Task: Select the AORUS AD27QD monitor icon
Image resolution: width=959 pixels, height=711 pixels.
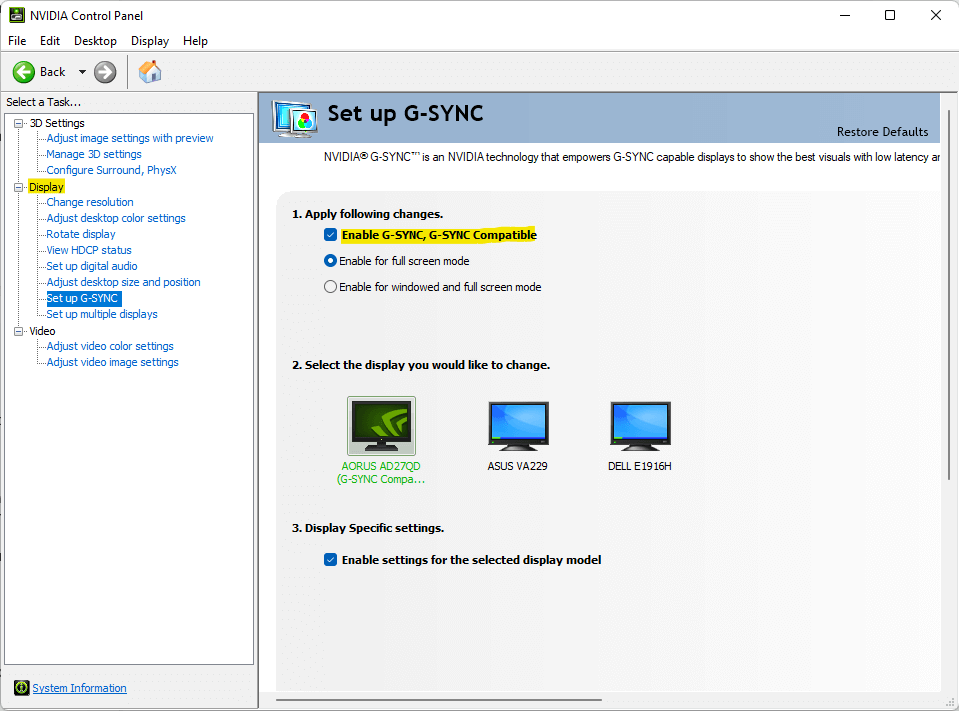Action: coord(381,425)
